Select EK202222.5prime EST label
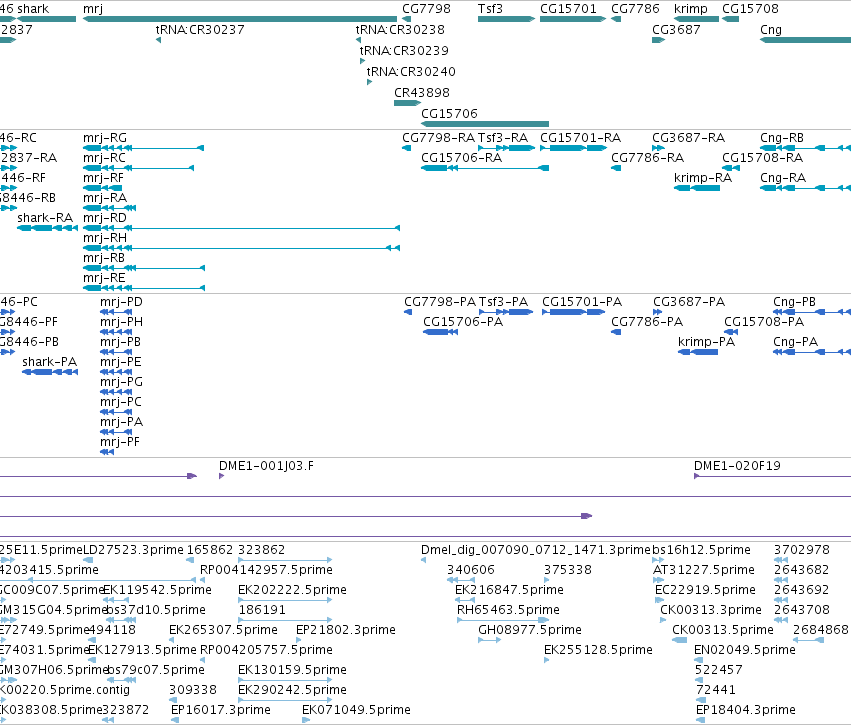Screen dimensions: 851x725 (x=292, y=590)
